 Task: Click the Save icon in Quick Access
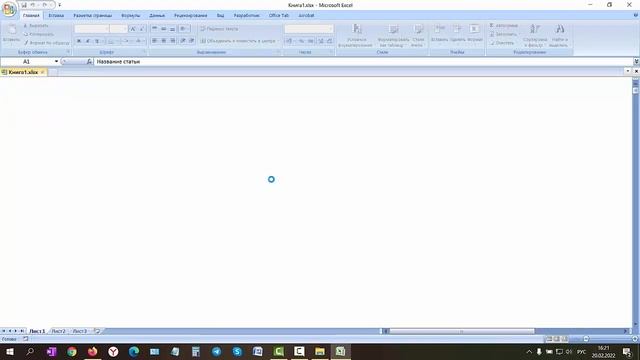point(24,5)
